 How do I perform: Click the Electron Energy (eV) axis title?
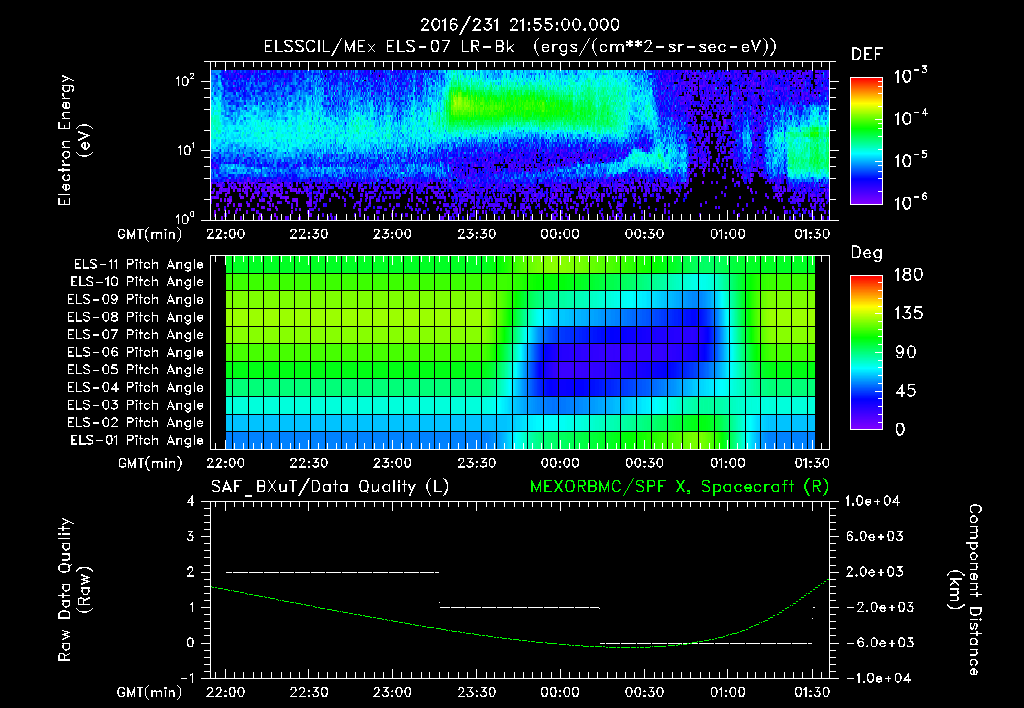point(74,140)
